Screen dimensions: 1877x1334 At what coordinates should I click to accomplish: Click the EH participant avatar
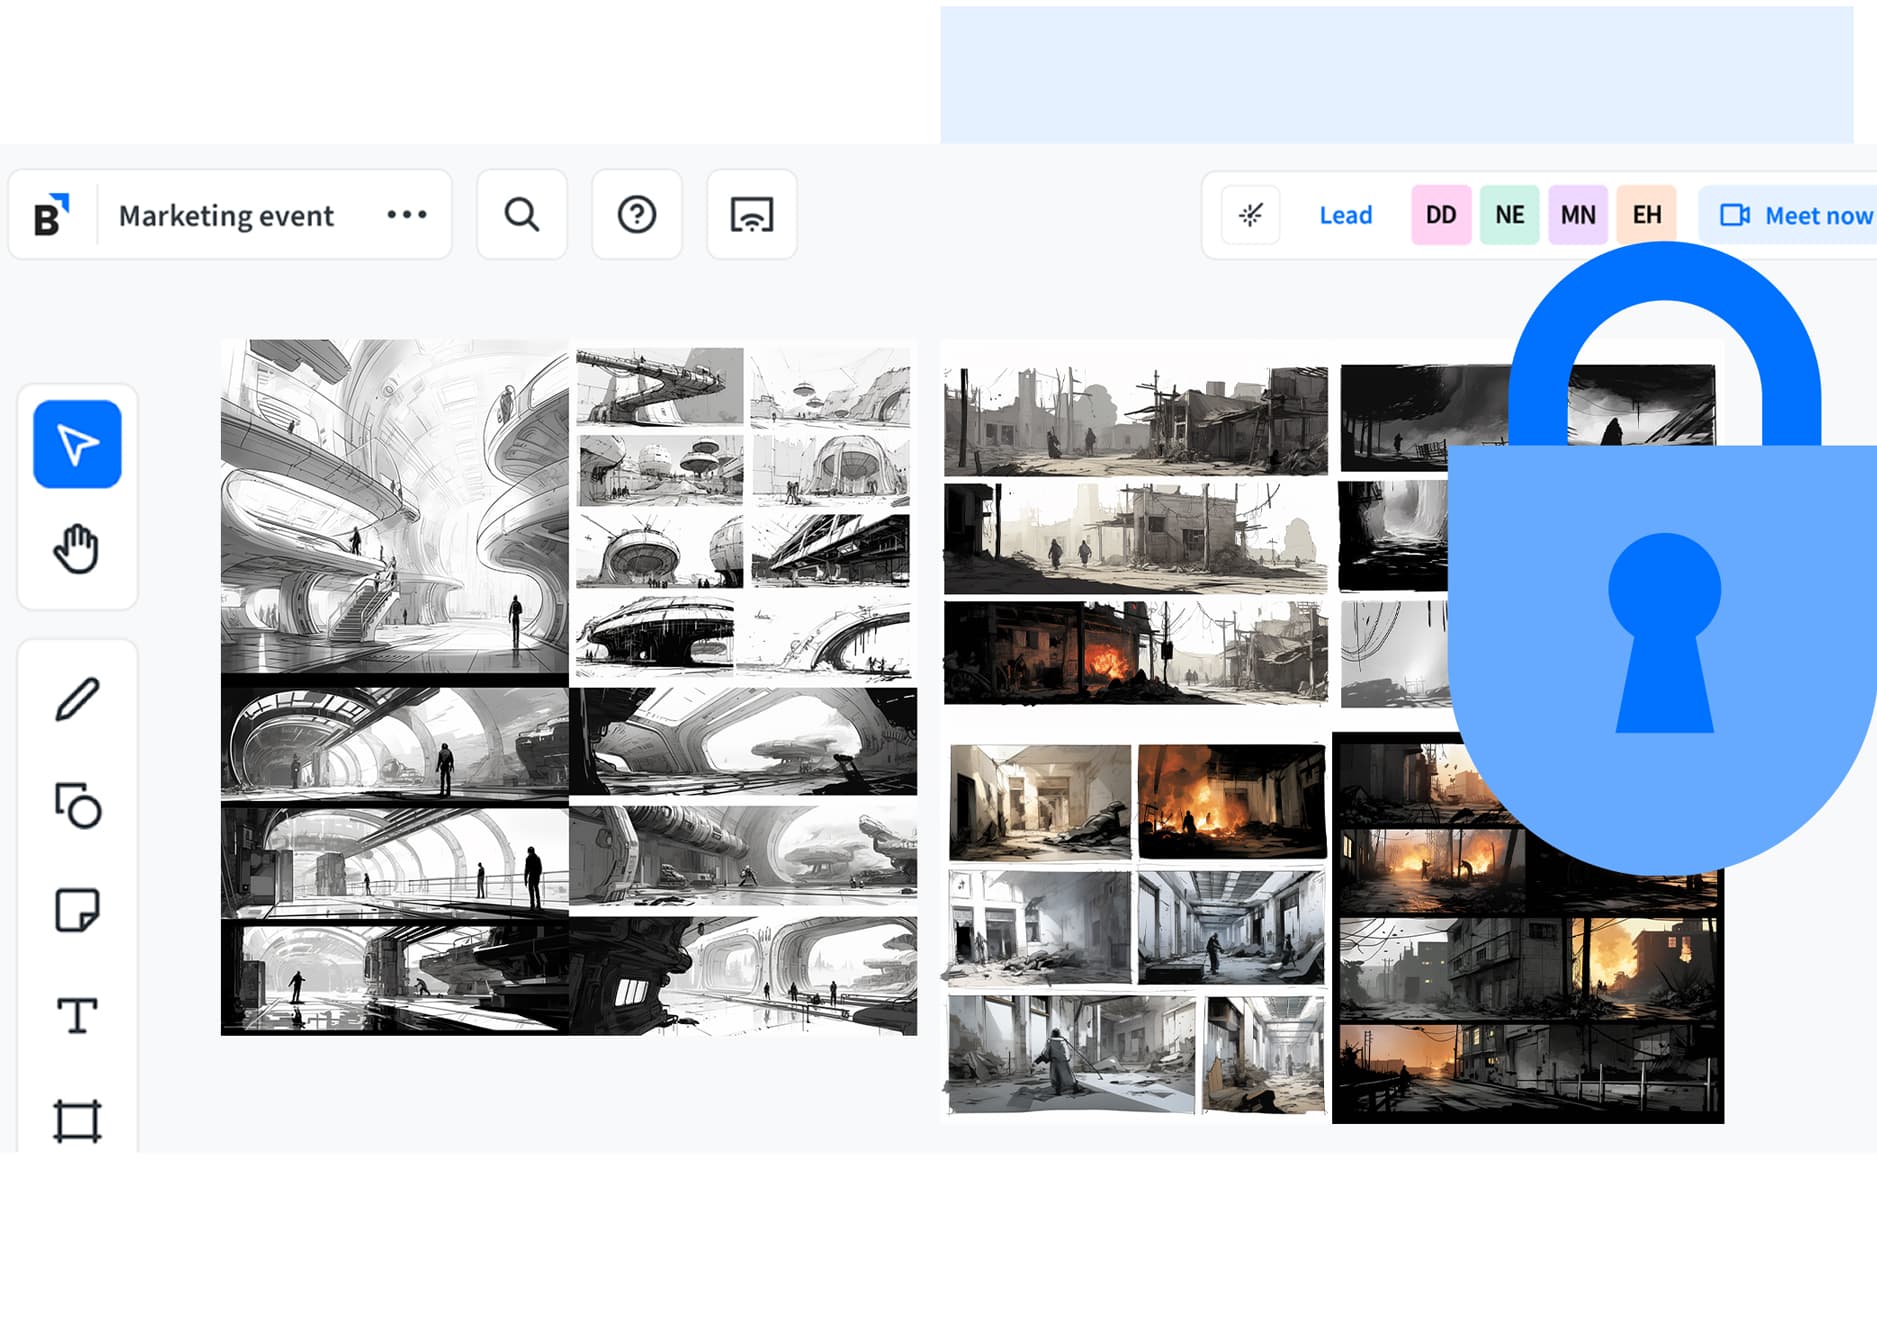[x=1646, y=214]
